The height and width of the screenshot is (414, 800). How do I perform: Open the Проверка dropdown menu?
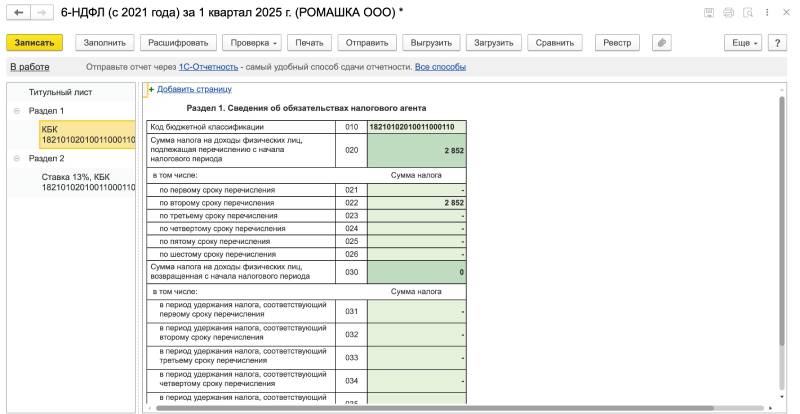click(x=251, y=43)
